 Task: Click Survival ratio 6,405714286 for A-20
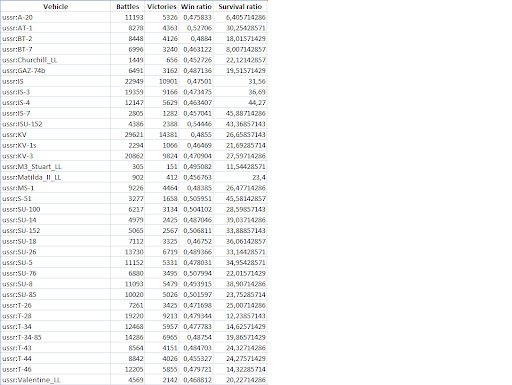pyautogui.click(x=246, y=17)
